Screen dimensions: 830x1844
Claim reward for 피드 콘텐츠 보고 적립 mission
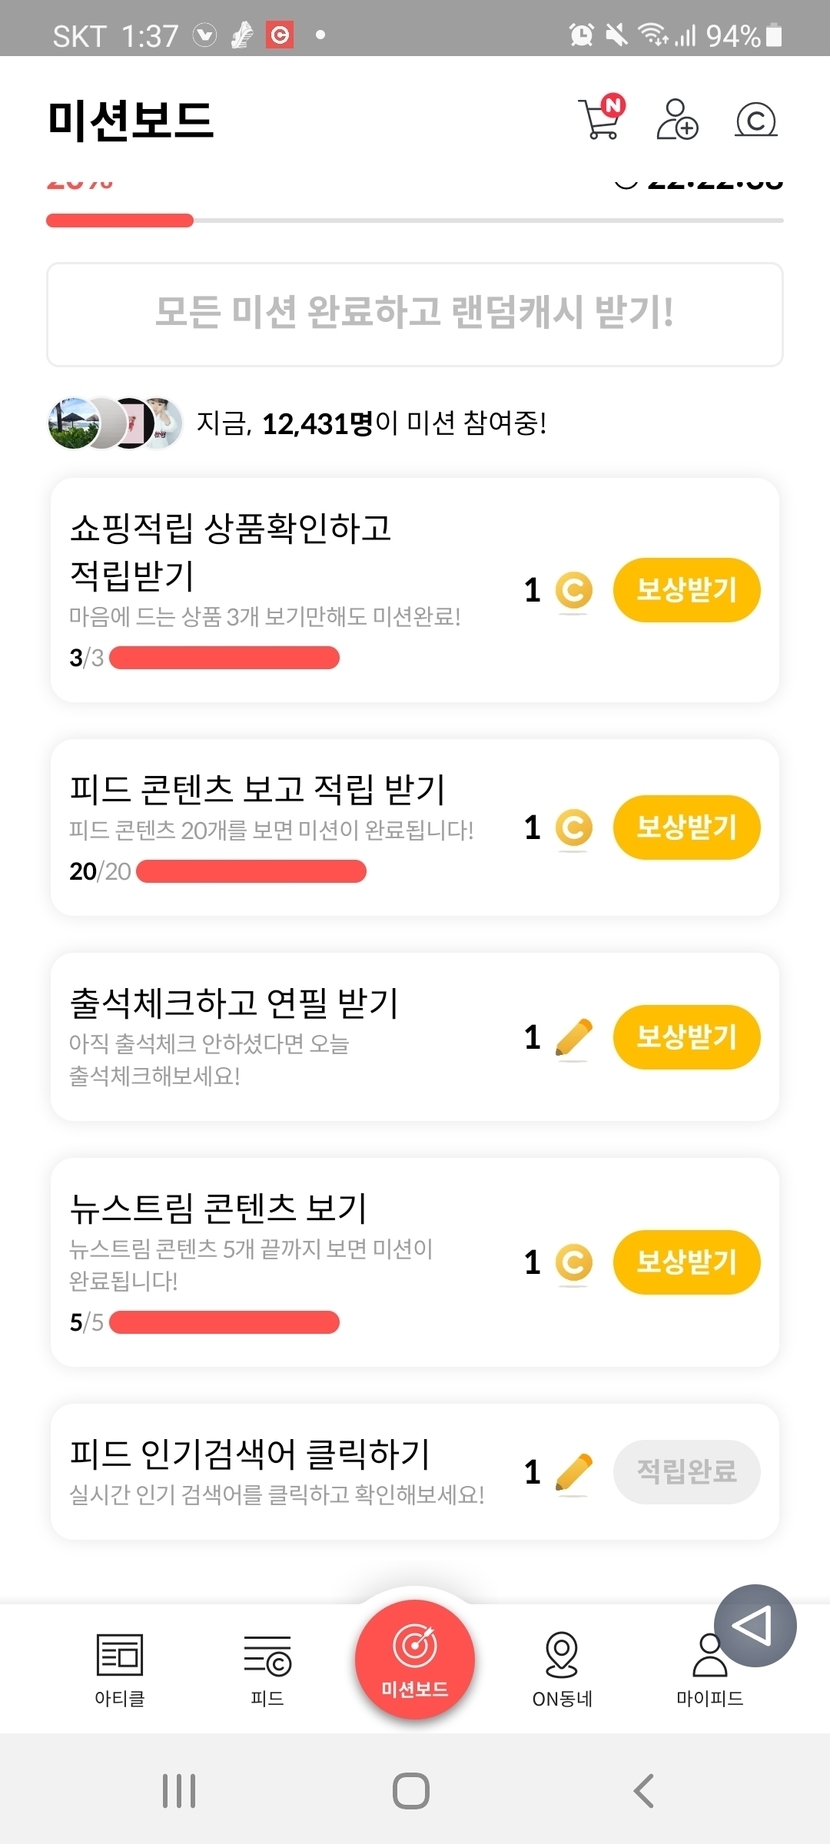(x=686, y=827)
